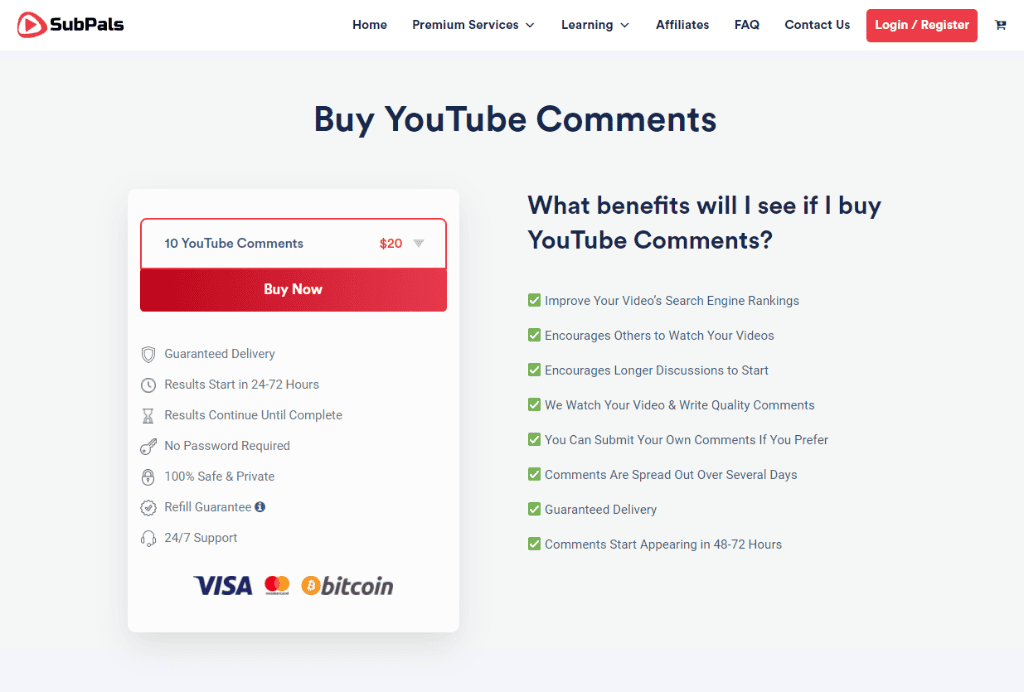Click the Refill Guarantee info icon
Viewport: 1024px width, 692px height.
260,507
